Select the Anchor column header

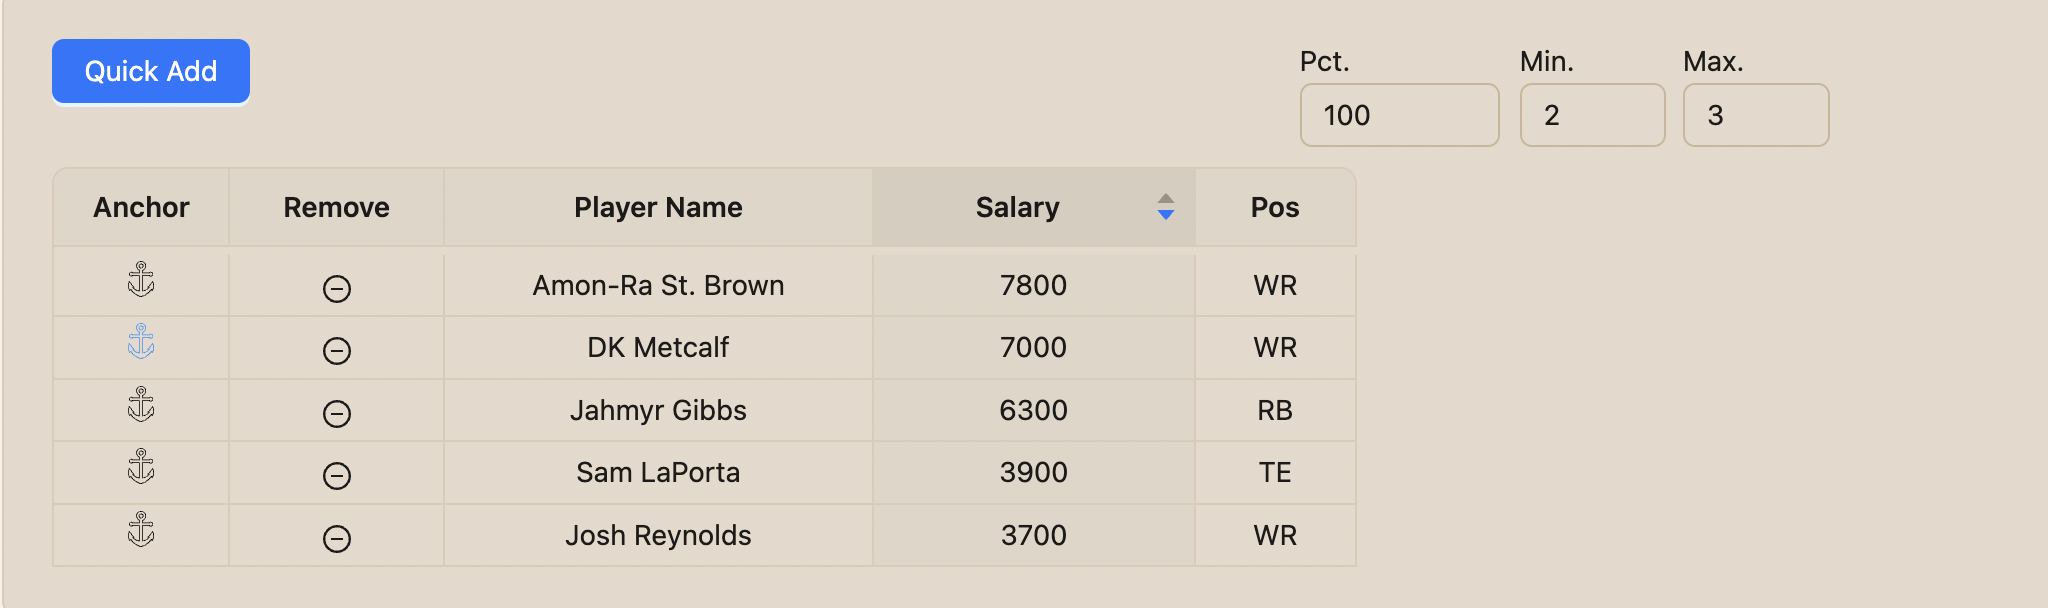[141, 207]
